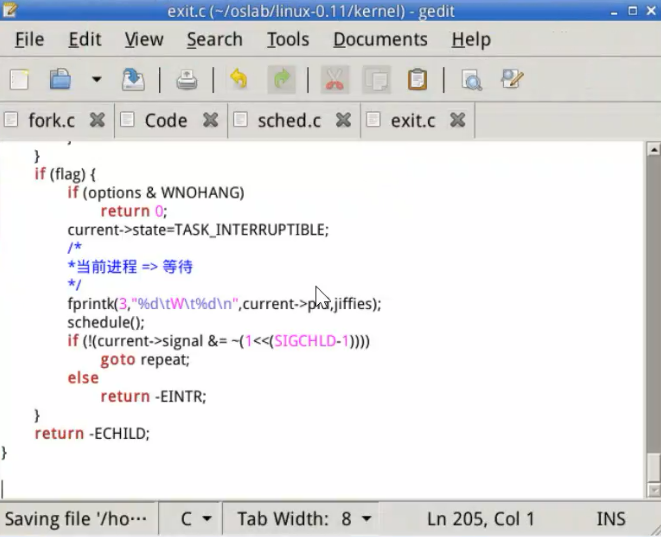
Task: Switch to the fork.c tab
Action: pyautogui.click(x=51, y=121)
